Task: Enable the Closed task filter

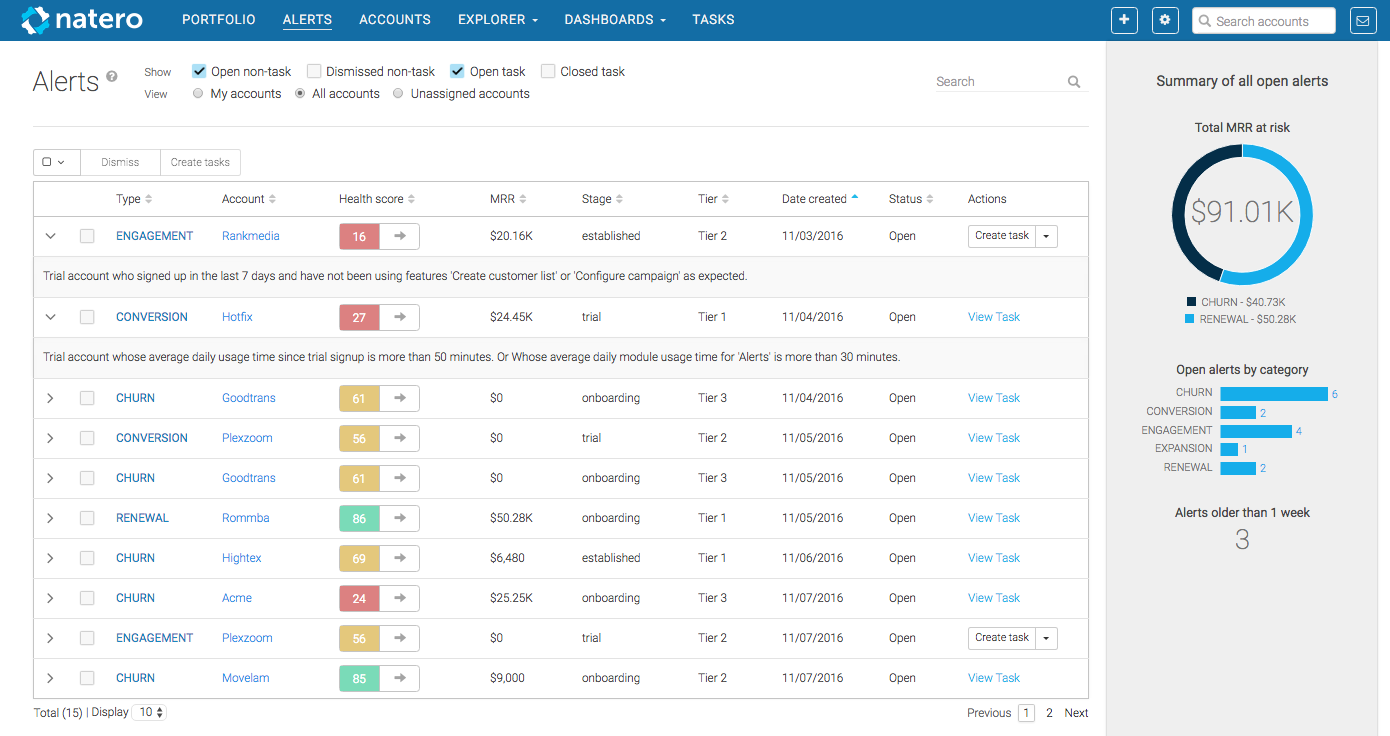Action: click(x=548, y=71)
